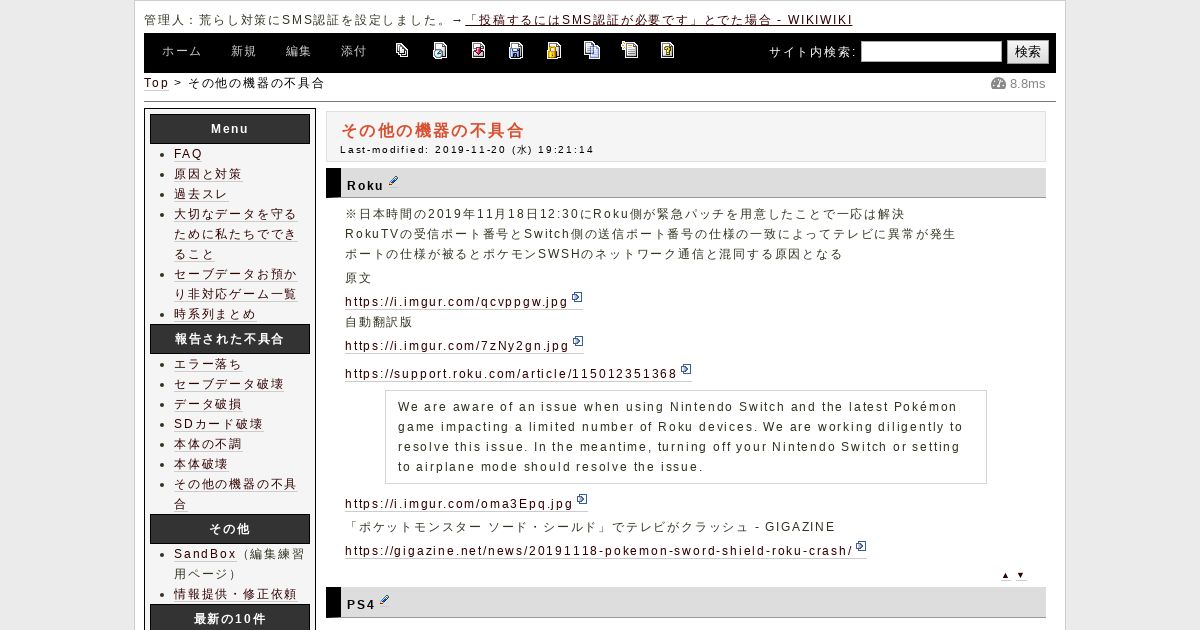Screen dimensions: 1200x630
Task: Click the question mark help icon
Action: [x=668, y=50]
